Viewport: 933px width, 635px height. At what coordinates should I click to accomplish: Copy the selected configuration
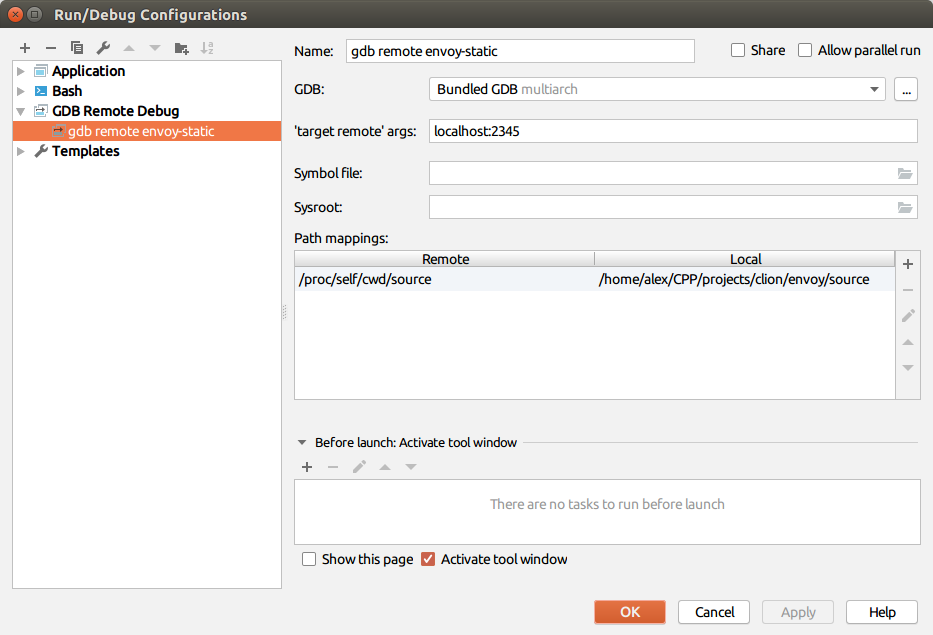(76, 47)
